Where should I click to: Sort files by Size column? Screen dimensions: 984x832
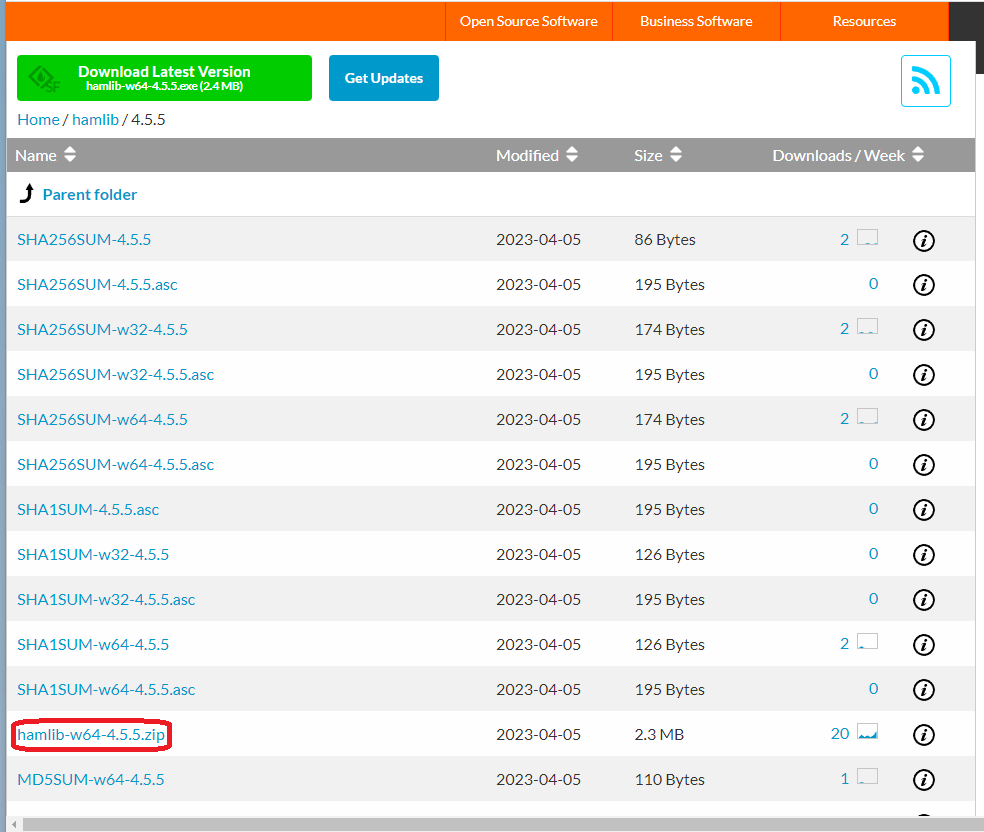point(658,155)
